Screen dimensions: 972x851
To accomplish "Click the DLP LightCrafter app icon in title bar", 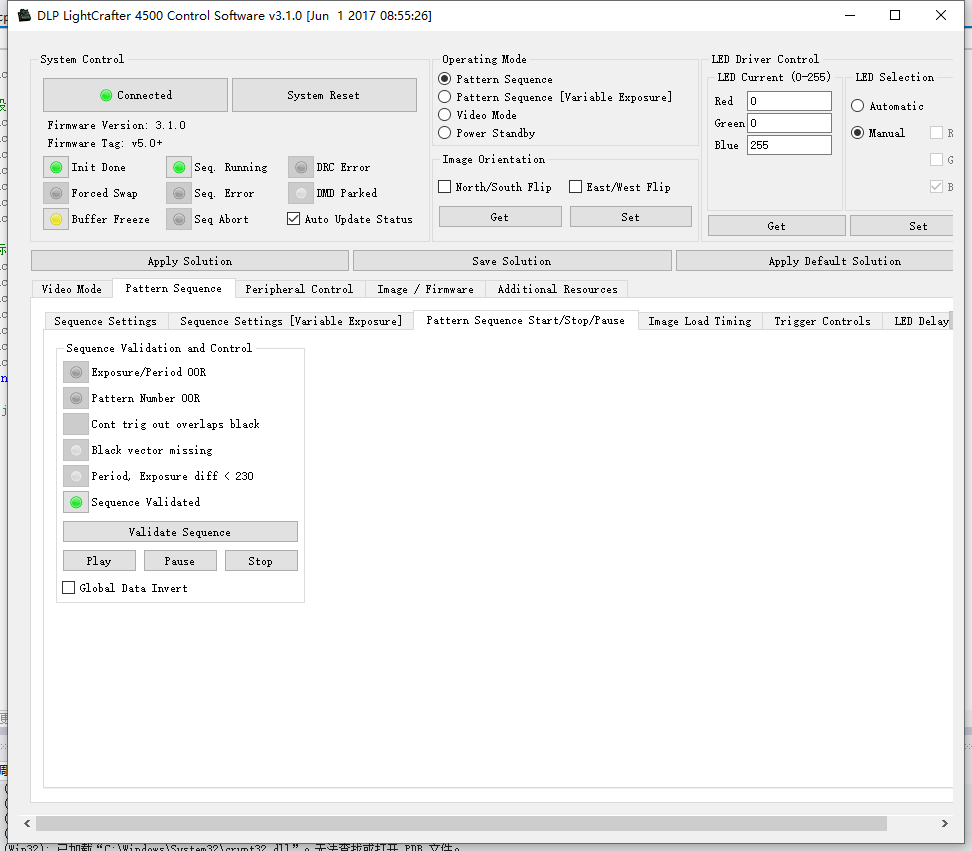I will (24, 15).
